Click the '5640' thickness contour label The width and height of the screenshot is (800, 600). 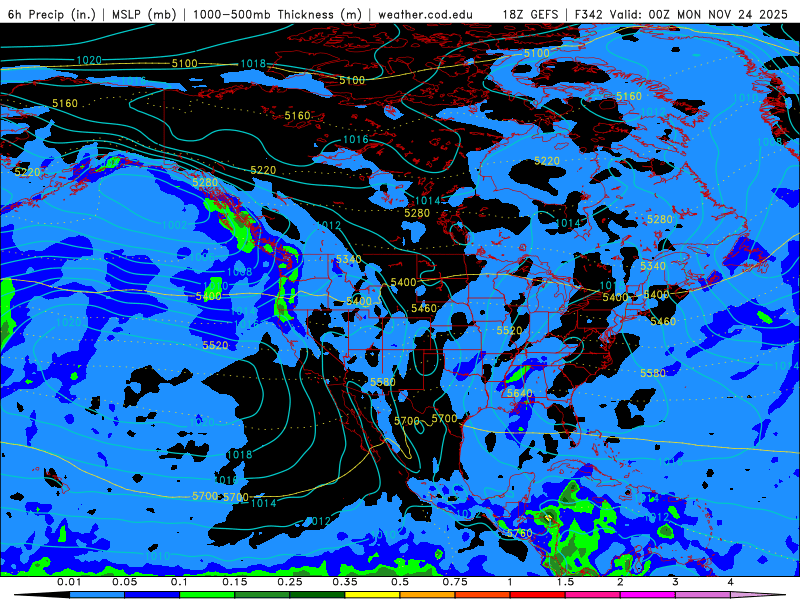click(519, 393)
